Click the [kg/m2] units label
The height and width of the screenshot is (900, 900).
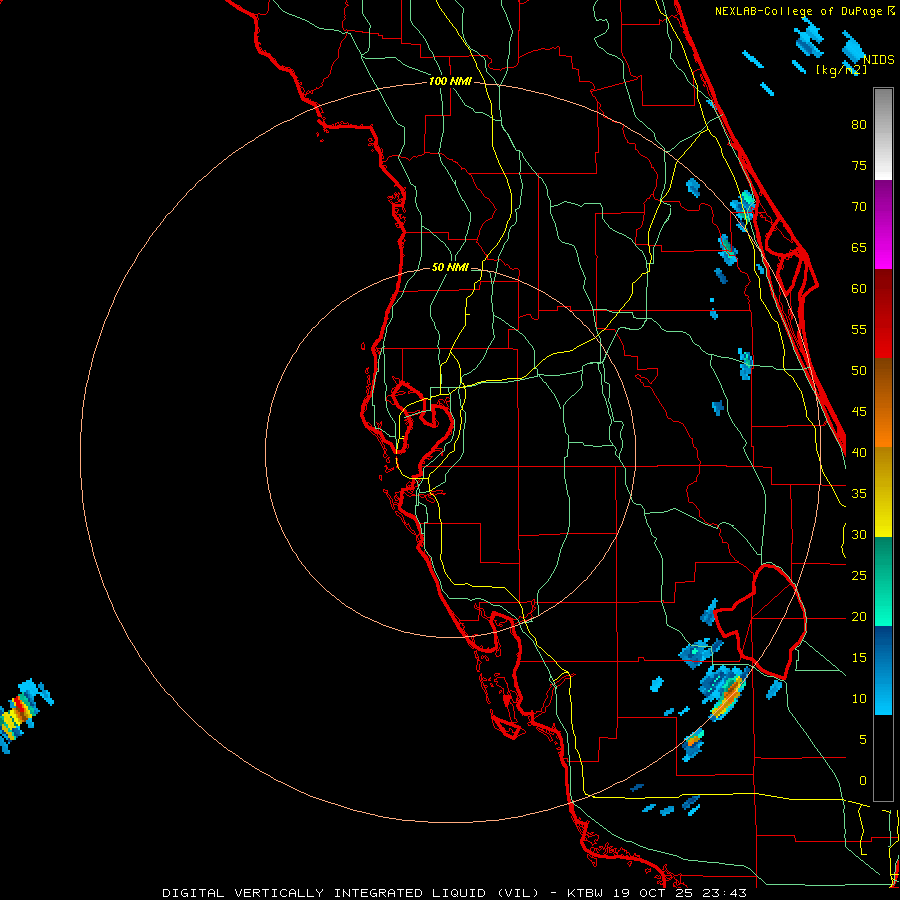841,70
